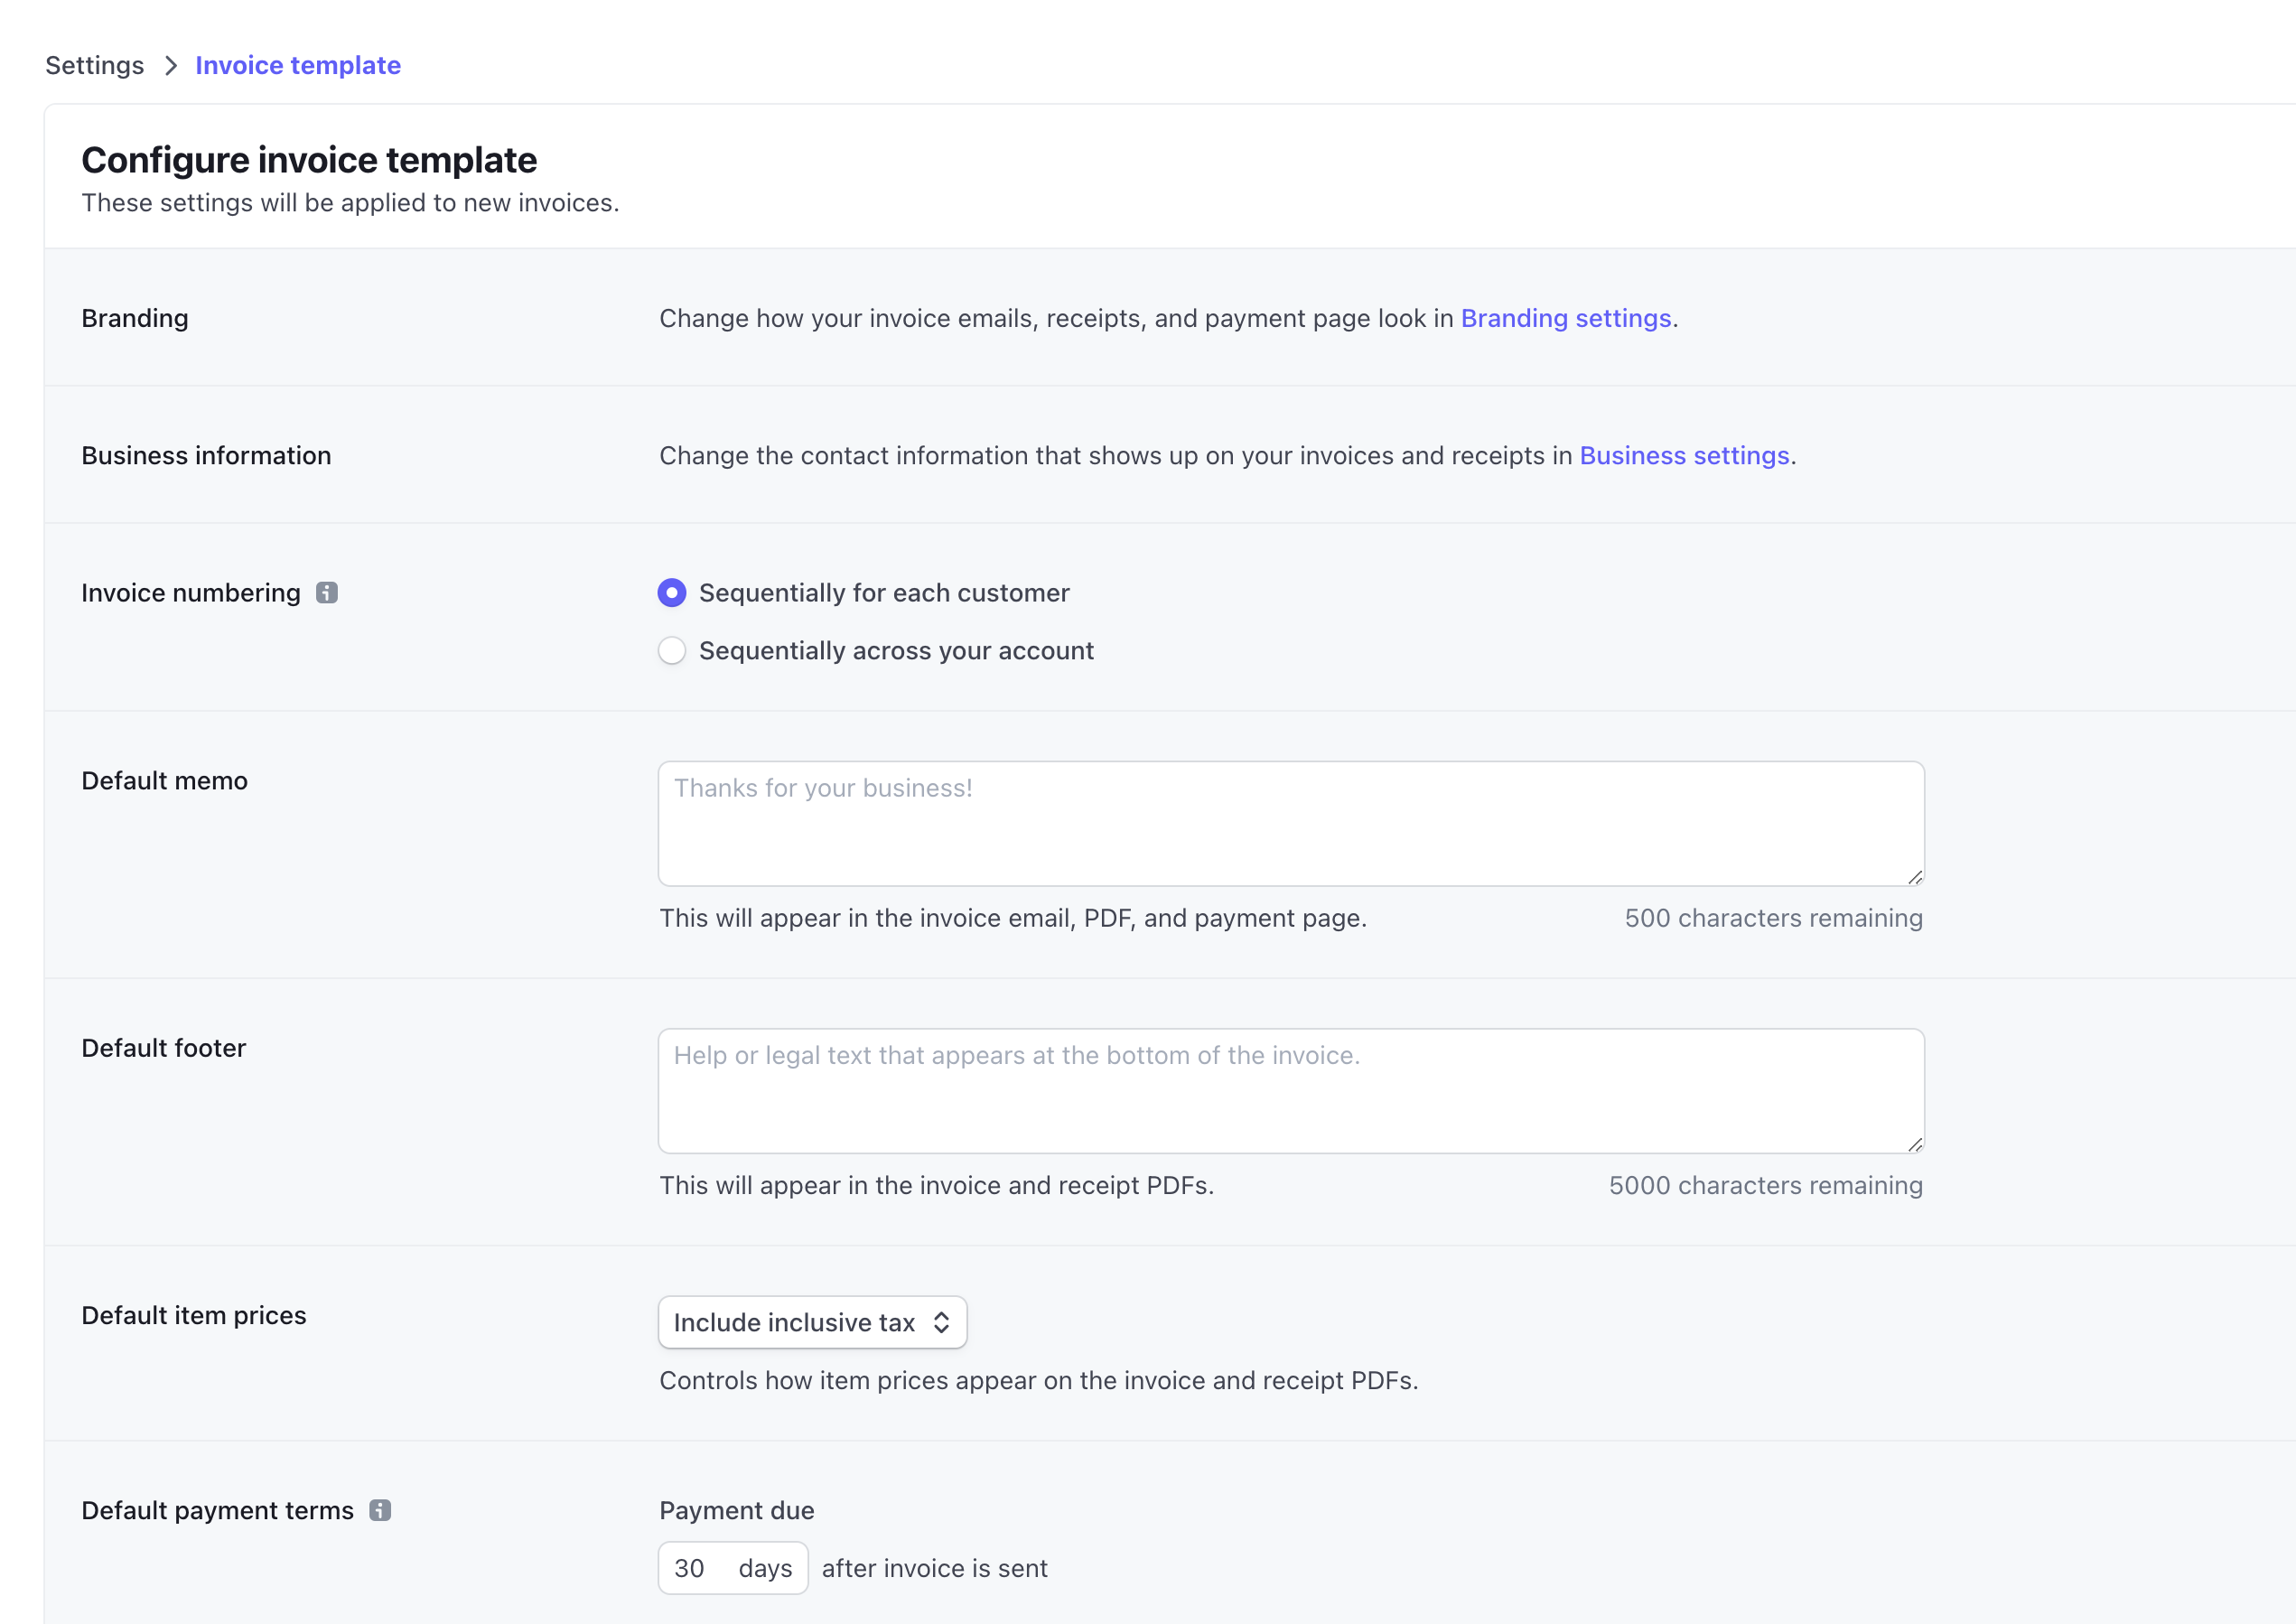This screenshot has width=2296, height=1624.
Task: Click the breadcrumb chevron separator icon
Action: [x=171, y=65]
